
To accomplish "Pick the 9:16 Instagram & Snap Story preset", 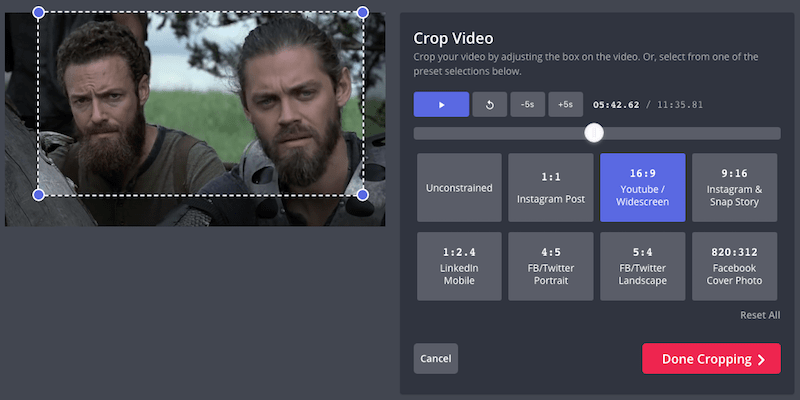I will [735, 188].
